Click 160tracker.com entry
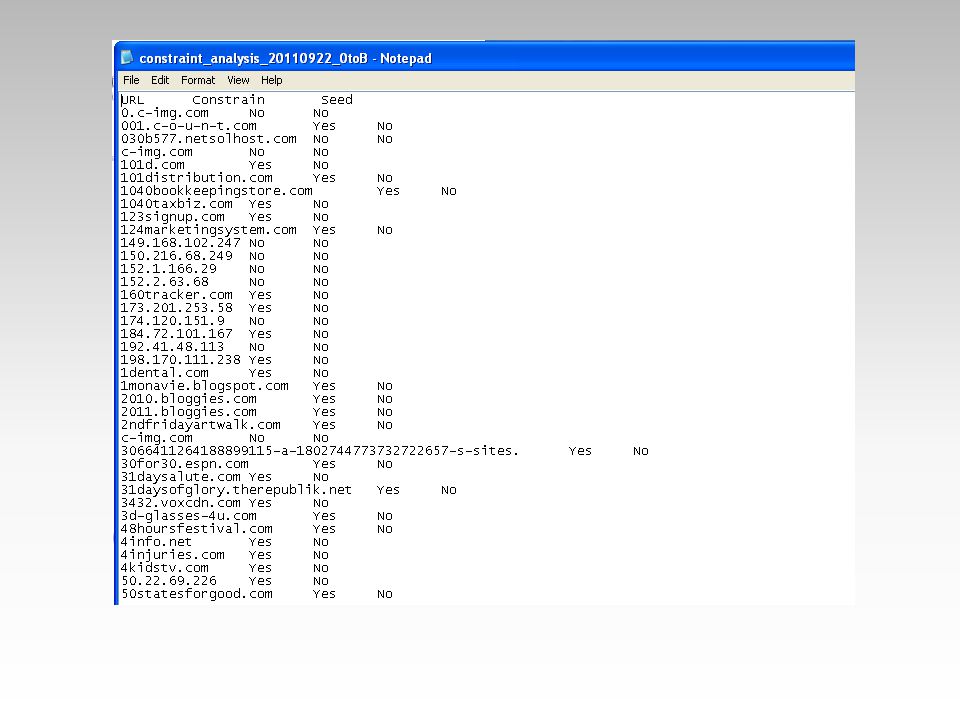Image resolution: width=960 pixels, height=720 pixels. pos(177,295)
